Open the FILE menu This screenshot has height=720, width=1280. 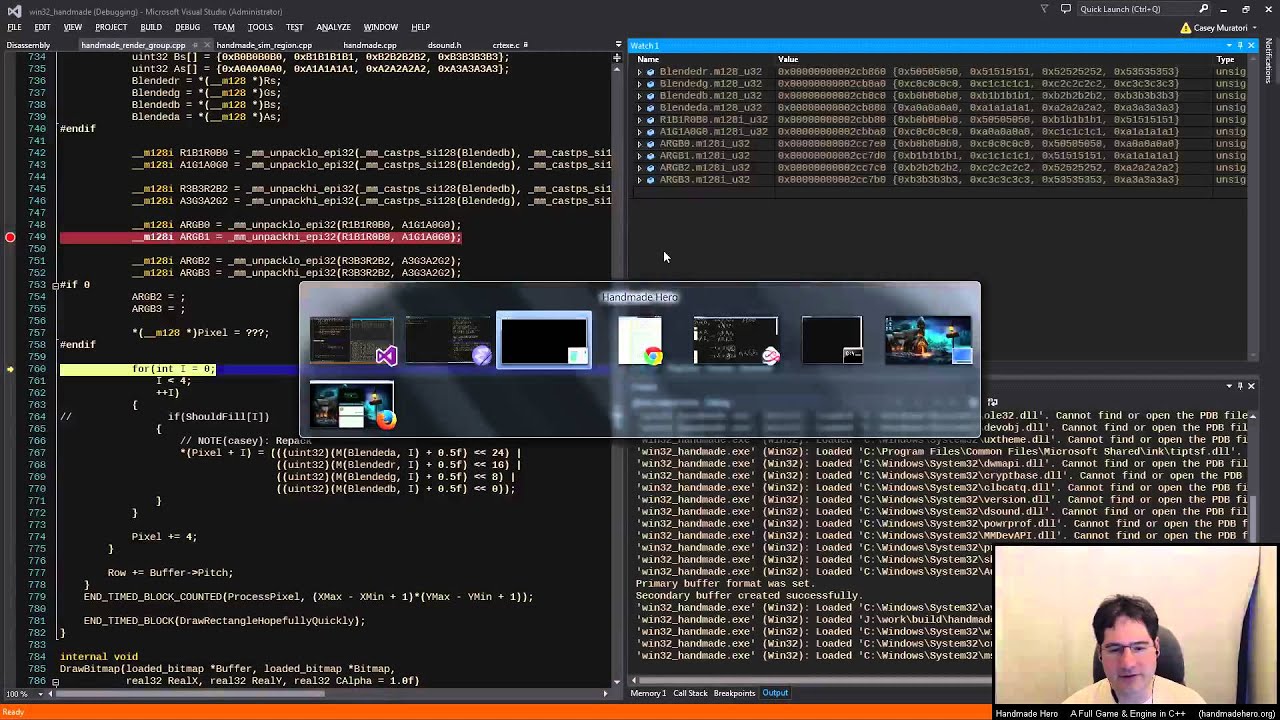[15, 27]
